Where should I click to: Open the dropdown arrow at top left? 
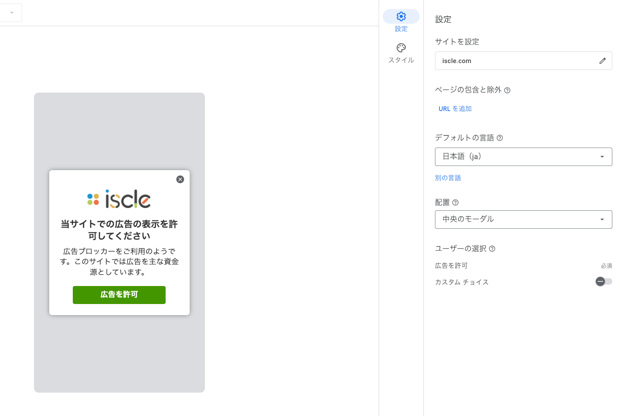tap(11, 13)
